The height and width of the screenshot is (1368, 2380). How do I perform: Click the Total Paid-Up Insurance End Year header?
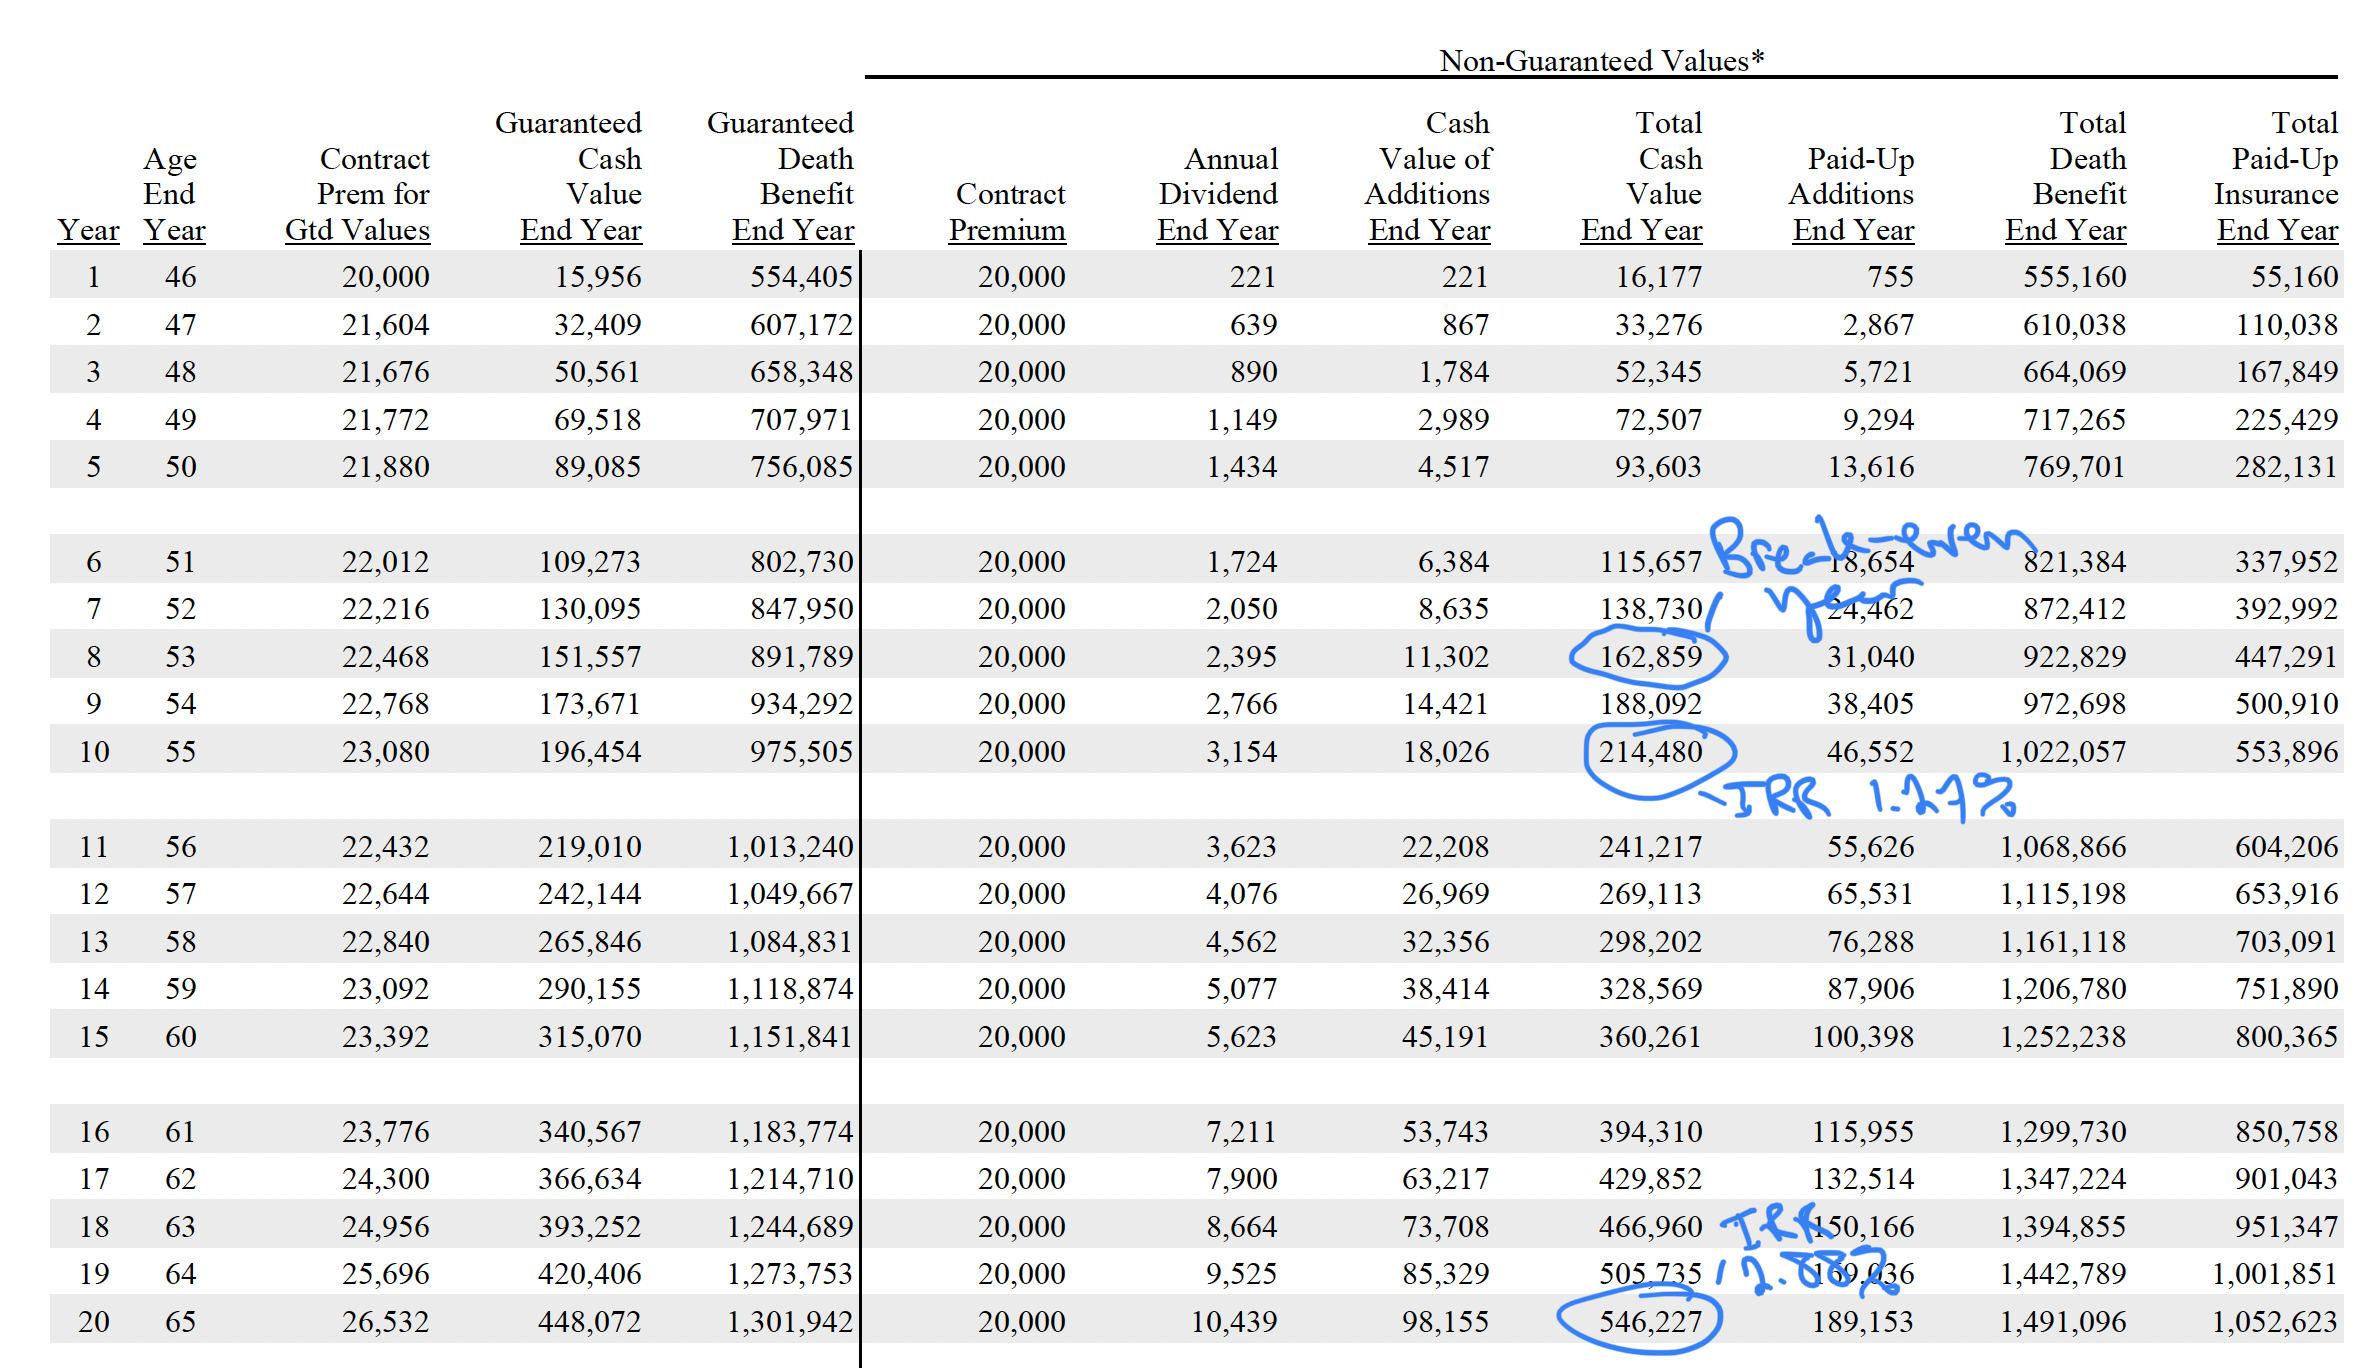click(x=2278, y=177)
